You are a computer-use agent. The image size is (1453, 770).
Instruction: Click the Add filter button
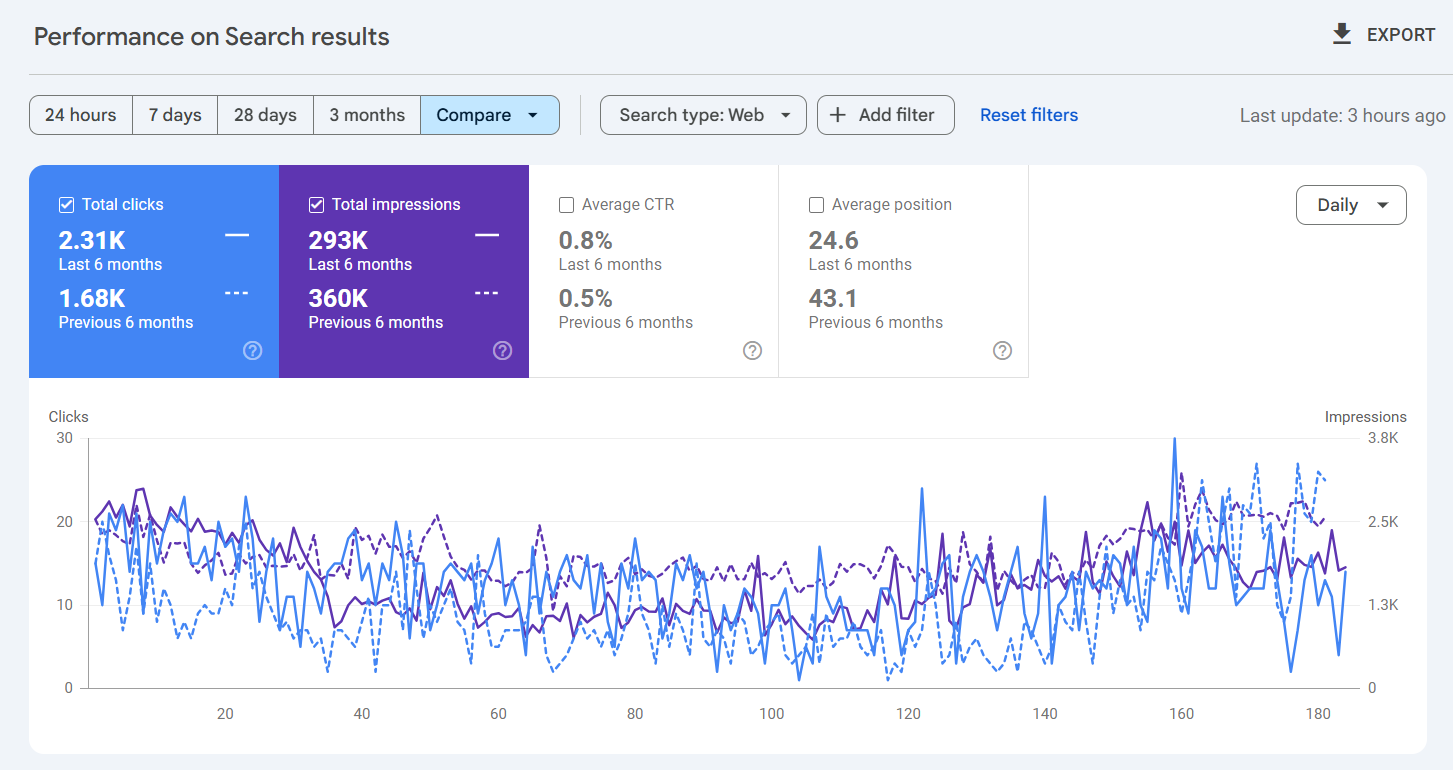(x=885, y=114)
